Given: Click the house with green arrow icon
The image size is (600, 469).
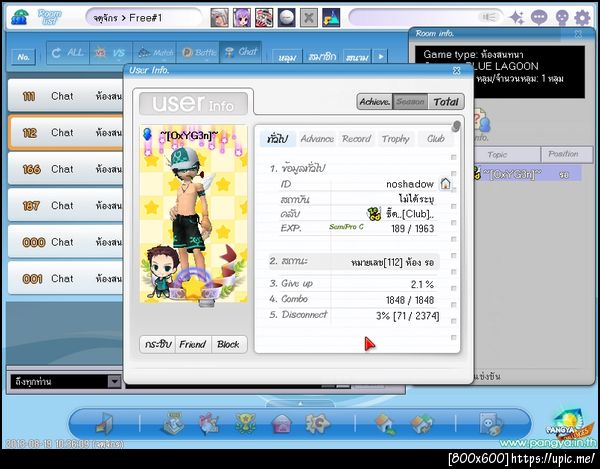Looking at the screenshot, I should (385, 424).
